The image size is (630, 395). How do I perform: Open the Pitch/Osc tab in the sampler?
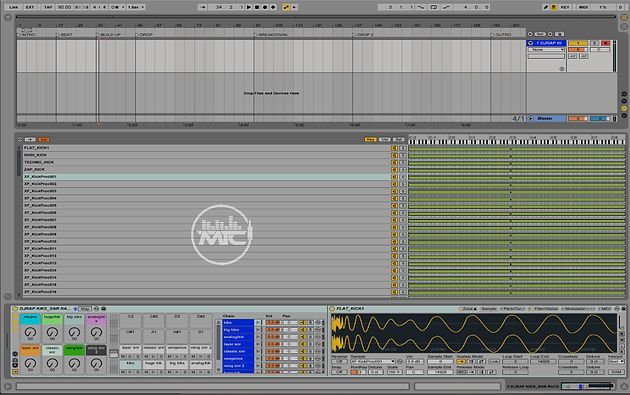[513, 309]
